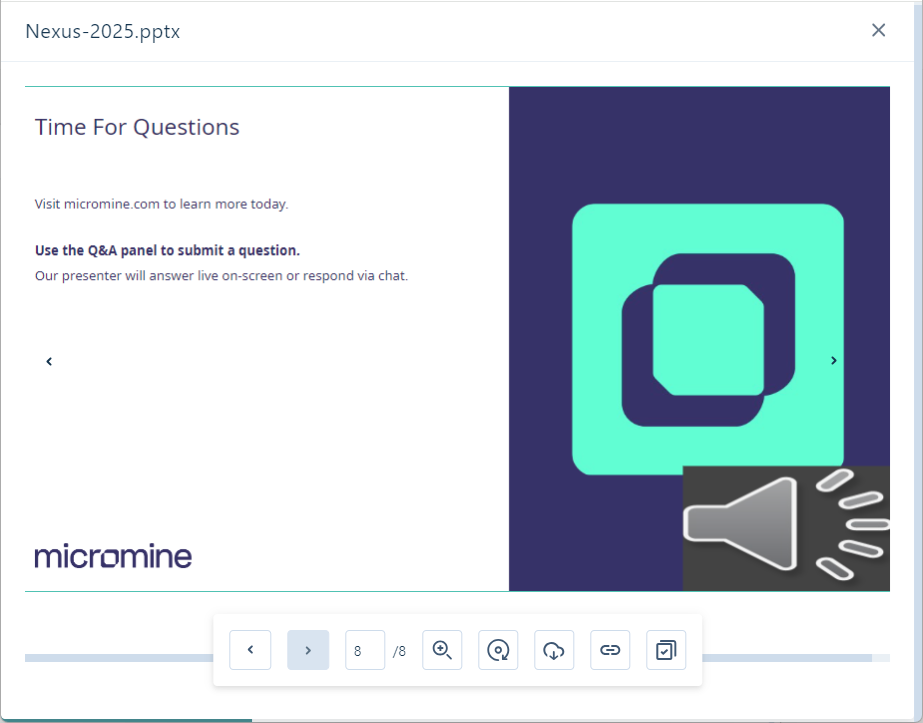Image resolution: width=923 pixels, height=723 pixels.
Task: Download the presentation via cloud icon
Action: coord(554,650)
